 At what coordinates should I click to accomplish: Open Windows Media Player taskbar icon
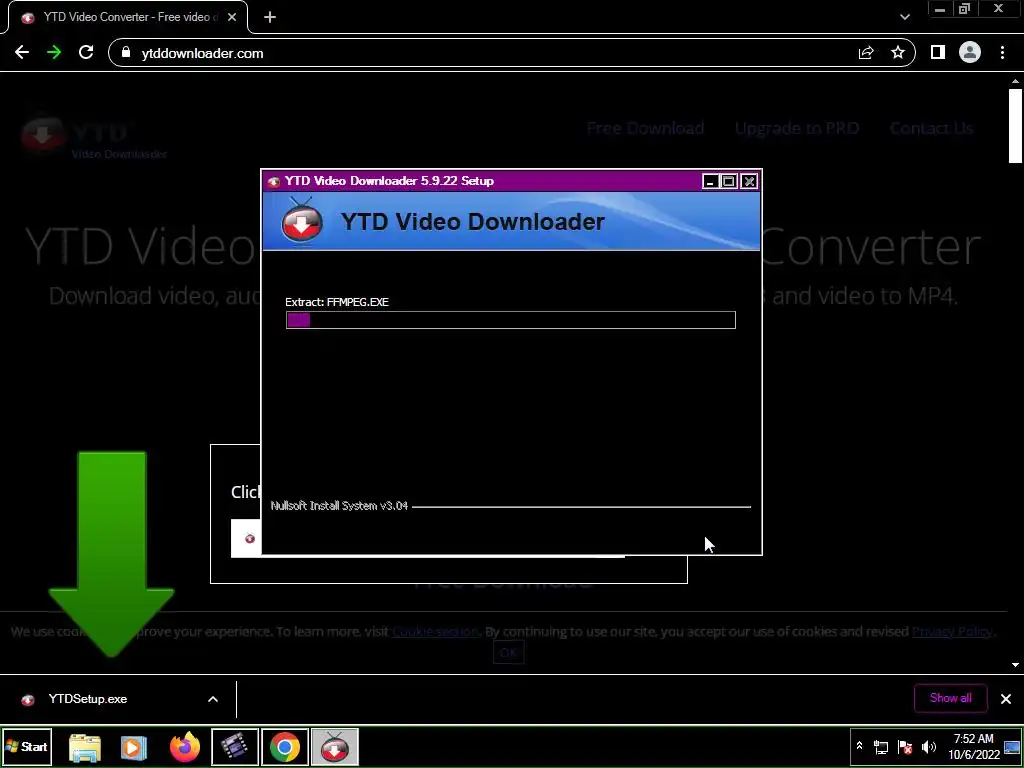(134, 747)
